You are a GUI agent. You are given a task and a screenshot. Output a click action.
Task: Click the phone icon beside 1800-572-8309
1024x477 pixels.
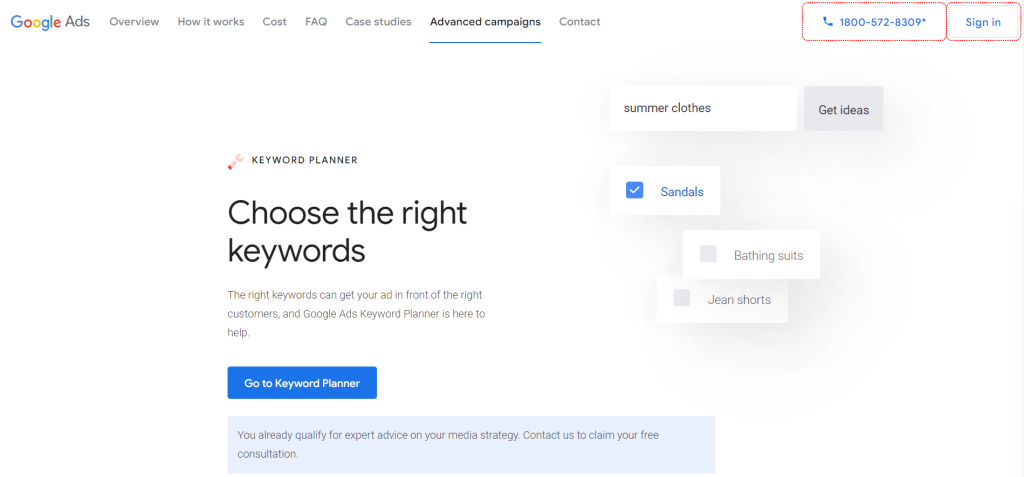click(x=828, y=22)
